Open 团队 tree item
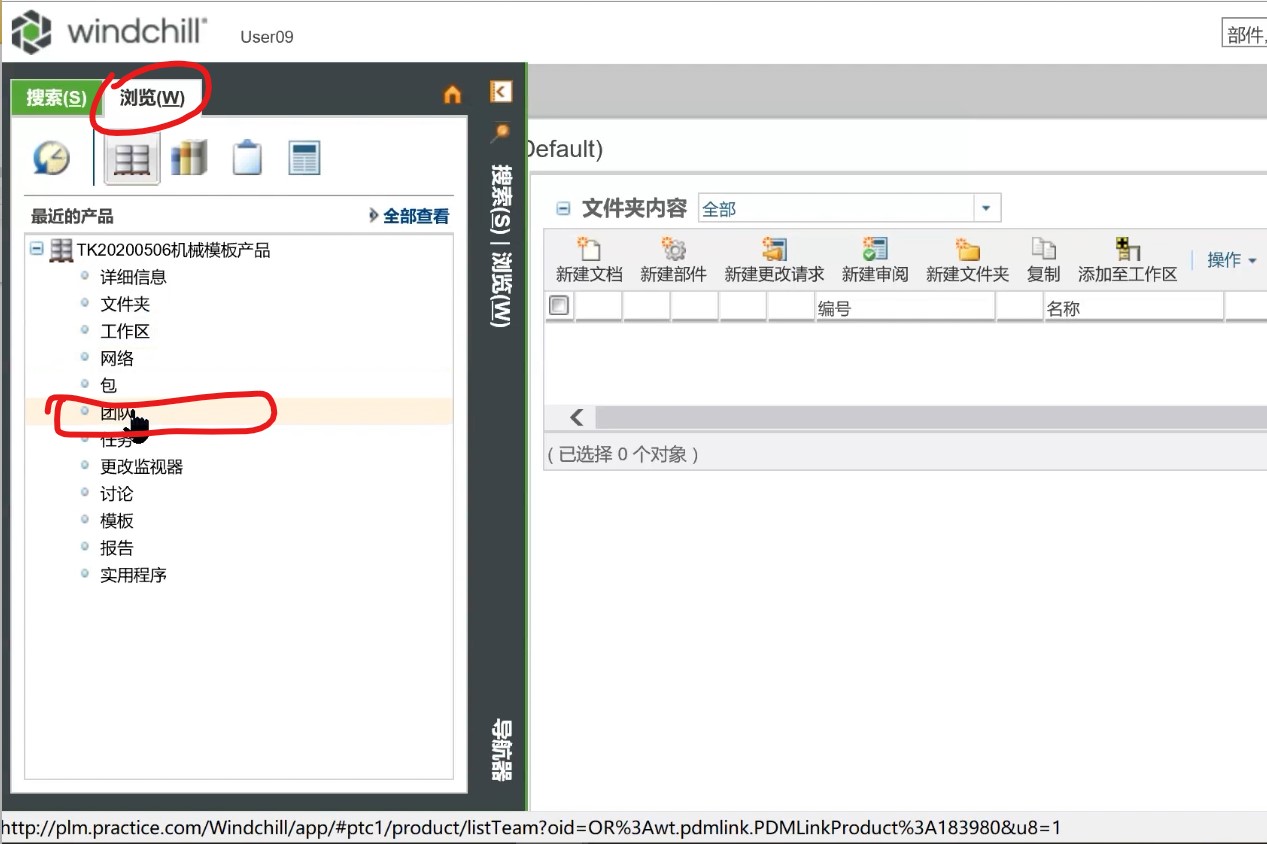The width and height of the screenshot is (1267, 844). coord(116,412)
